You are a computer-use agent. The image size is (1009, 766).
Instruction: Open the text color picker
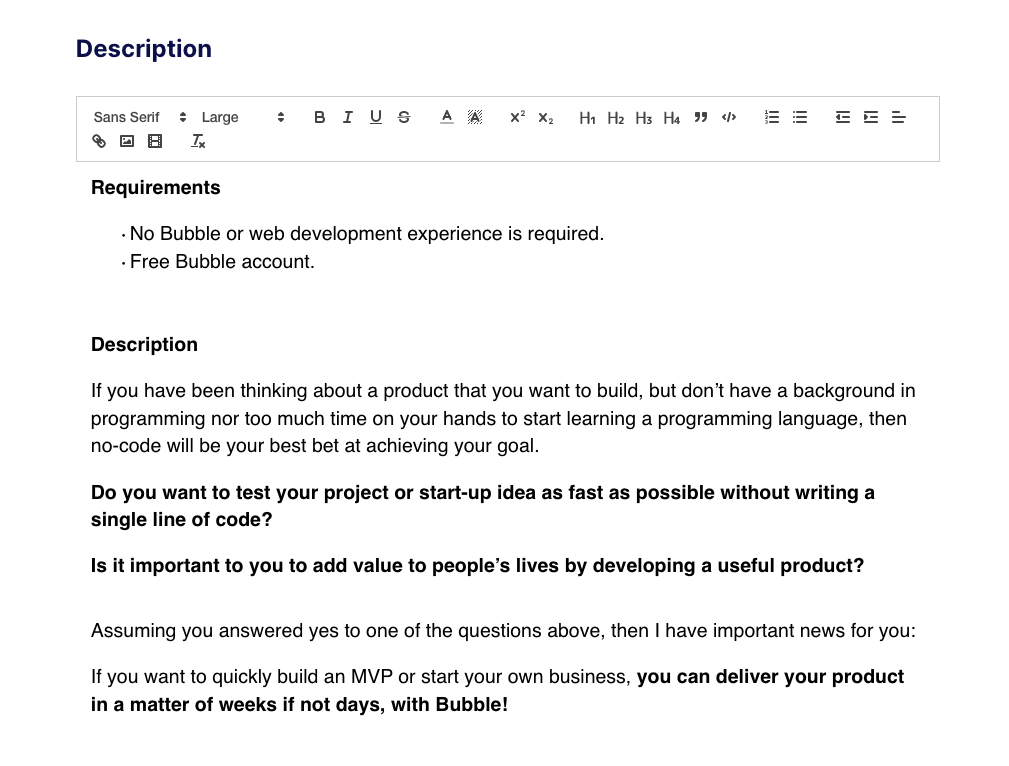(x=447, y=117)
